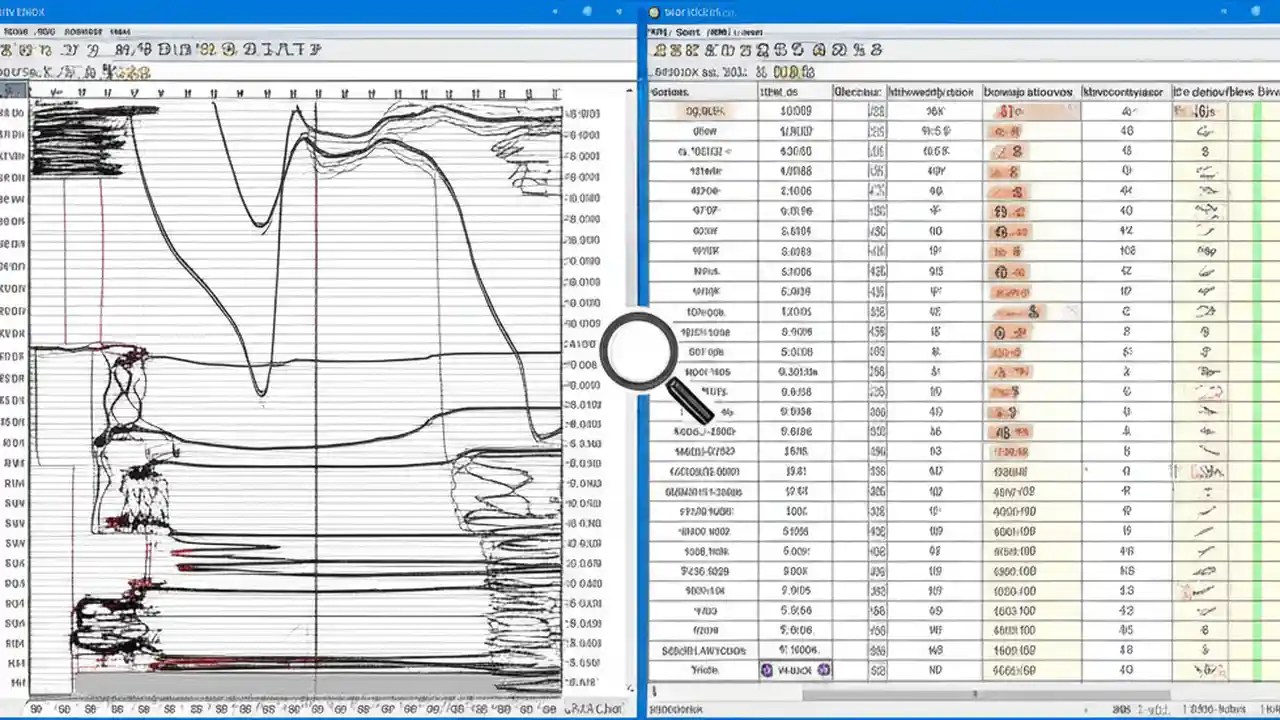Screen dimensions: 1280x720
Task: Click the 10009 value in the first table row
Action: point(796,112)
